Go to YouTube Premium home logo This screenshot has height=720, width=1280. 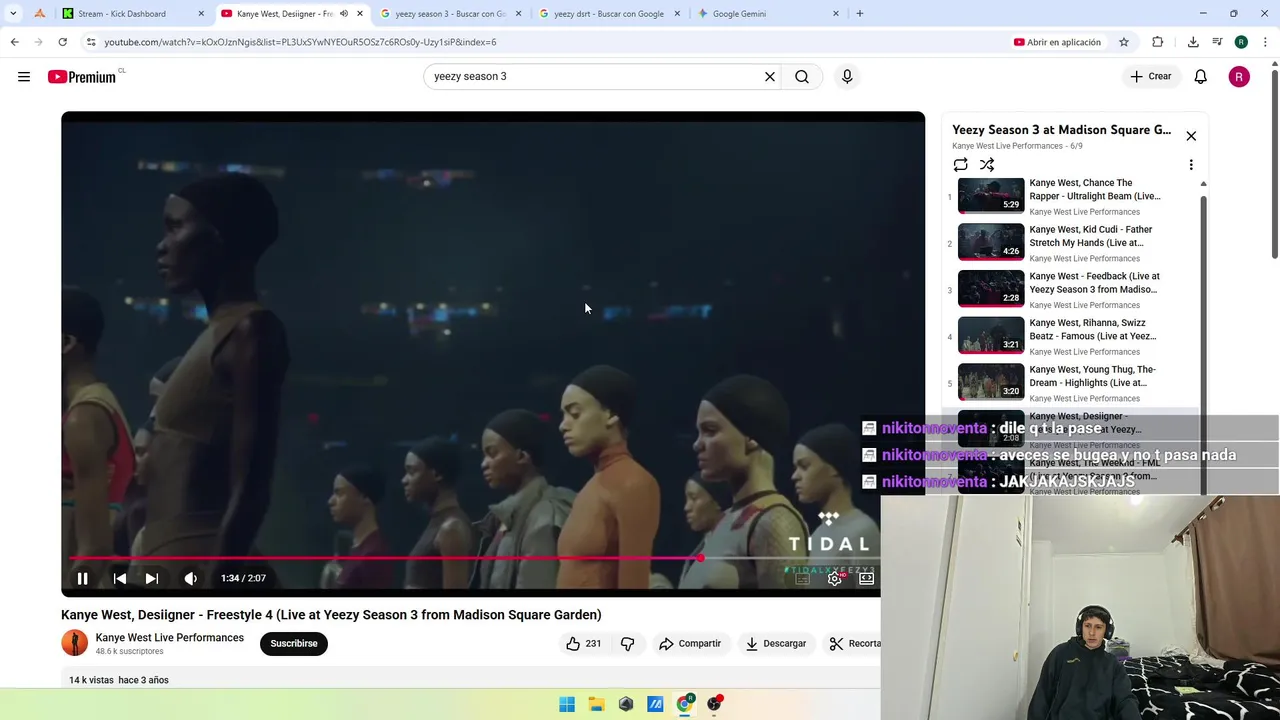(x=82, y=77)
